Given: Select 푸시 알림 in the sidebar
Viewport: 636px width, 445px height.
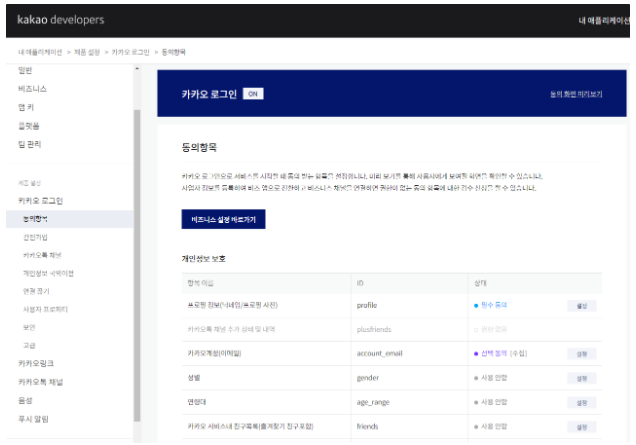Looking at the screenshot, I should pos(33,419).
